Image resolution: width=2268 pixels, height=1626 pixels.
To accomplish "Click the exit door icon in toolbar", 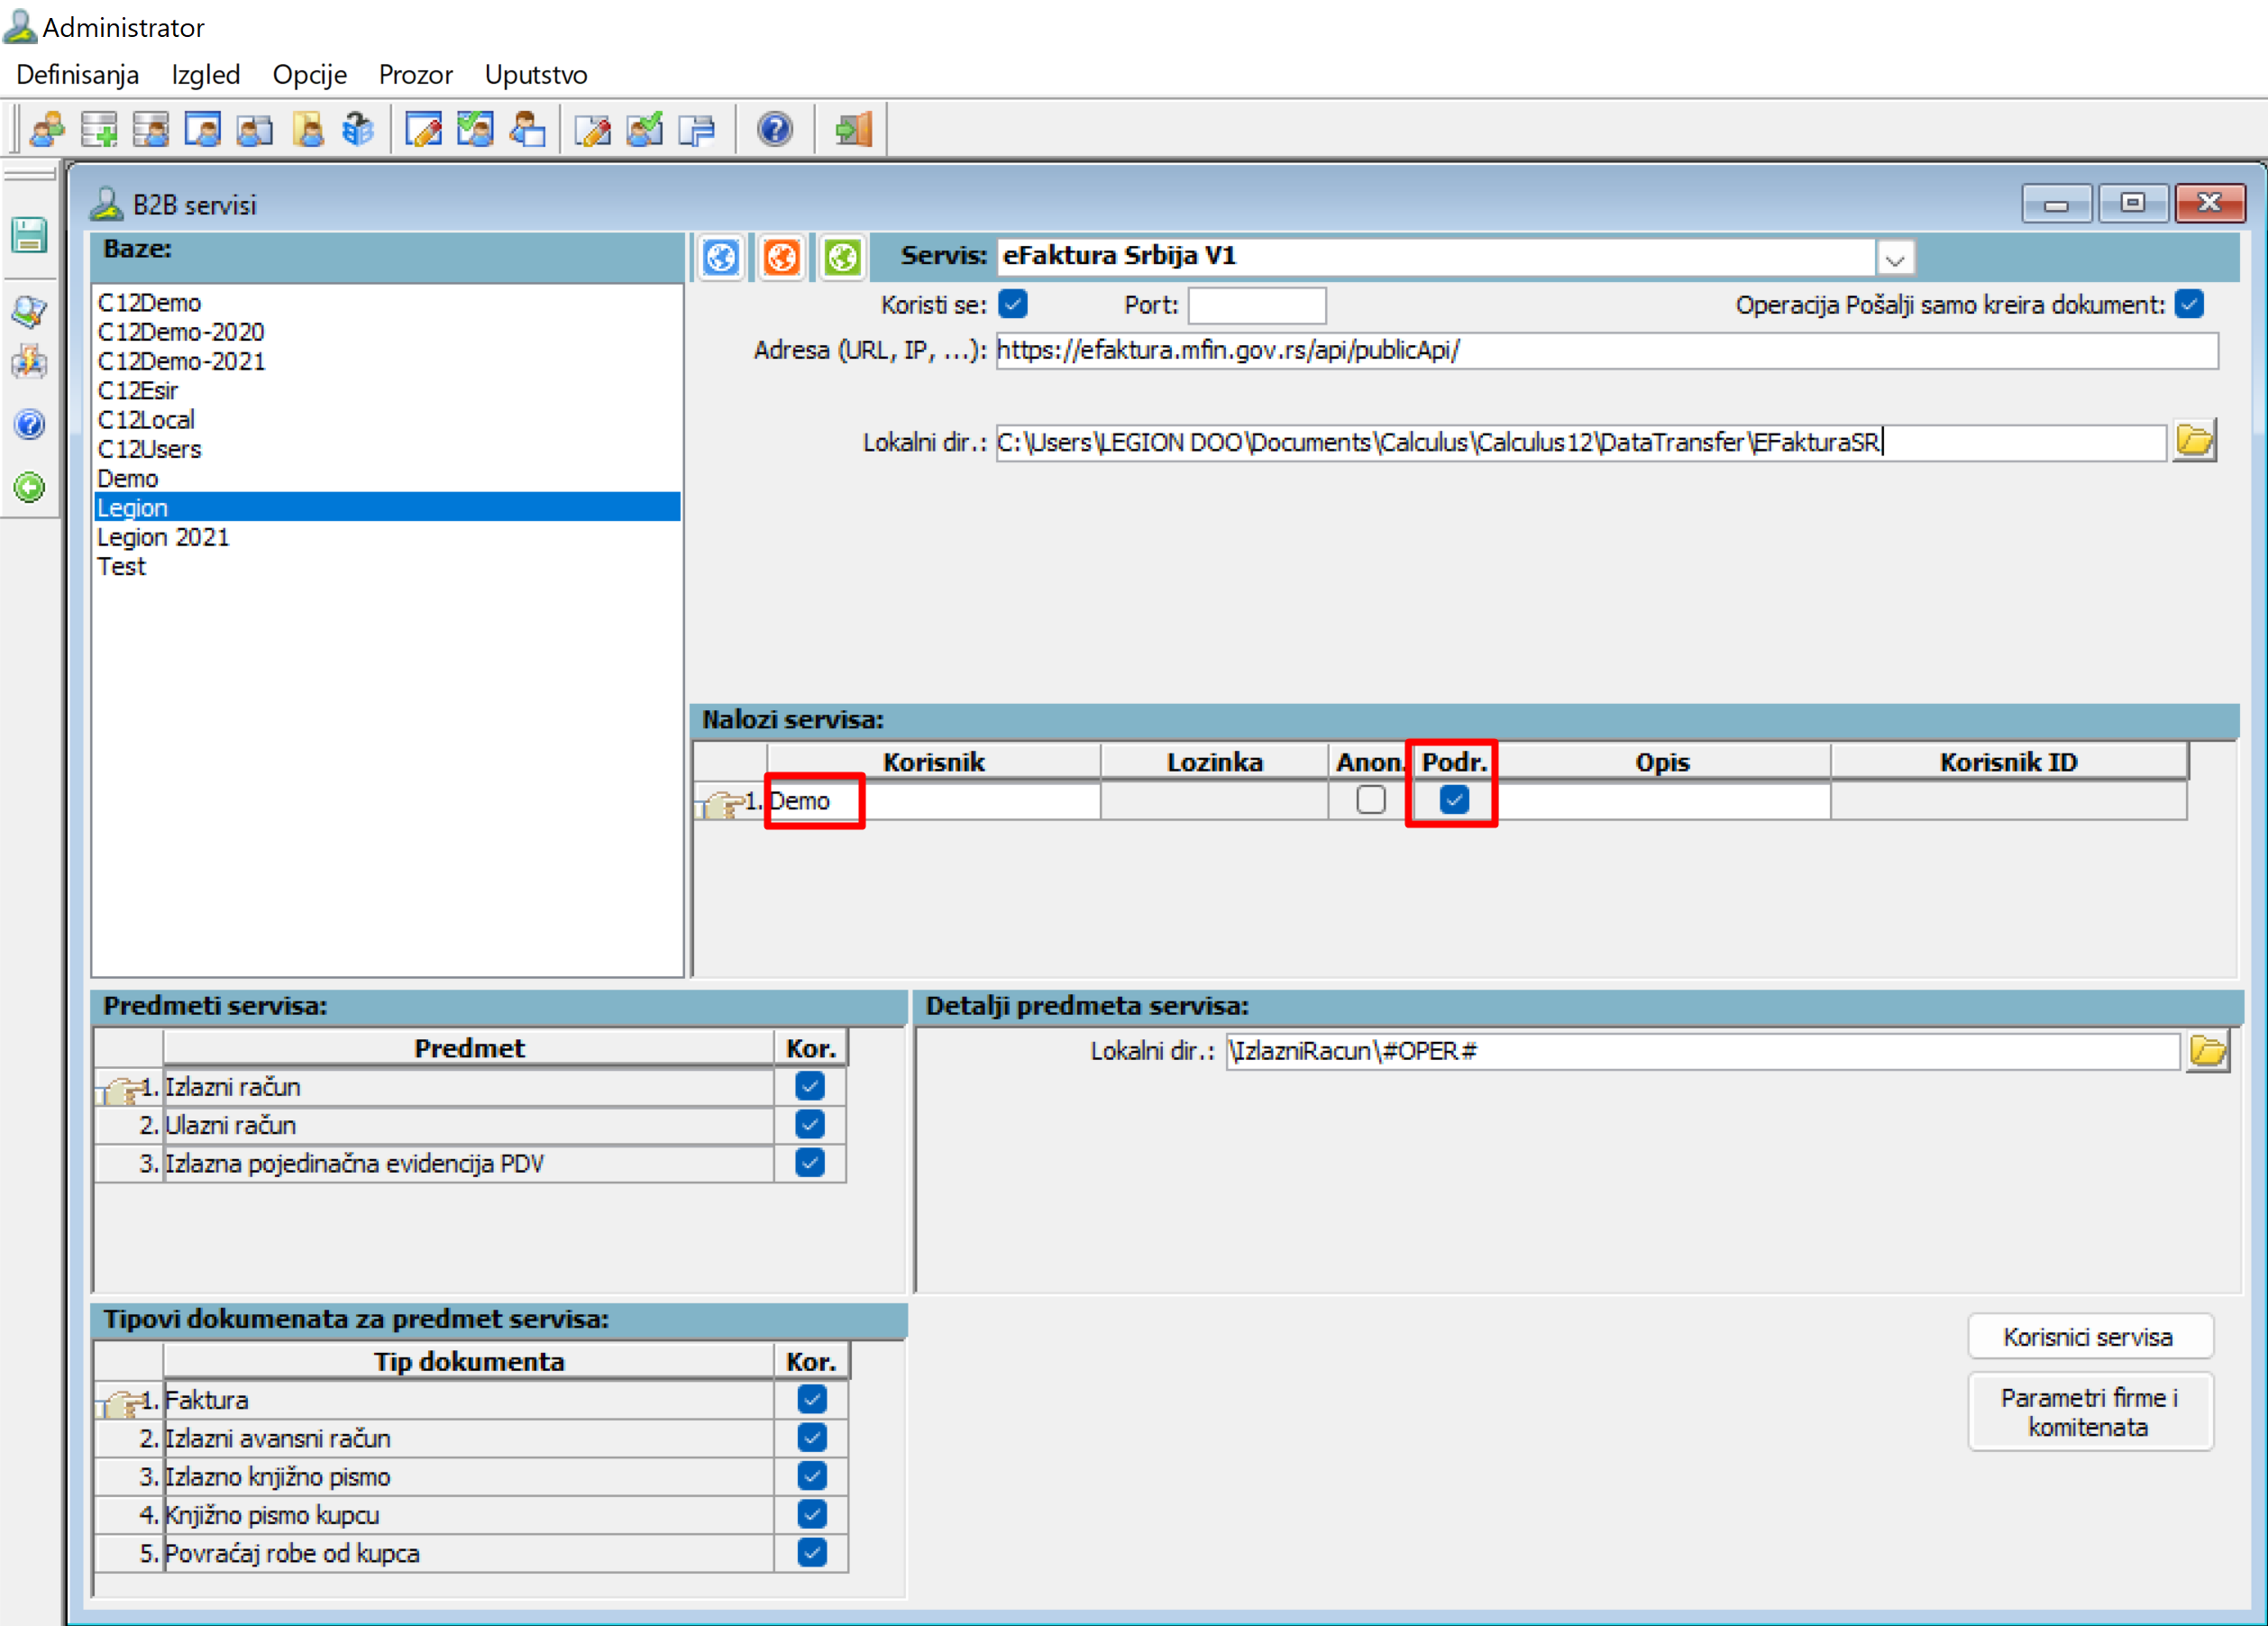I will click(x=853, y=130).
